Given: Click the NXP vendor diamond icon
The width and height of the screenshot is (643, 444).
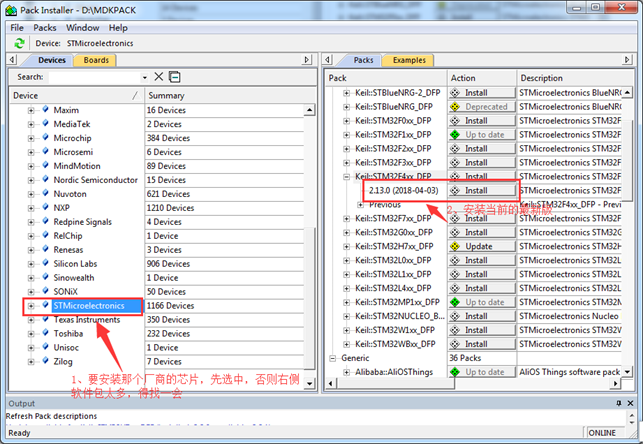Looking at the screenshot, I should coord(46,207).
